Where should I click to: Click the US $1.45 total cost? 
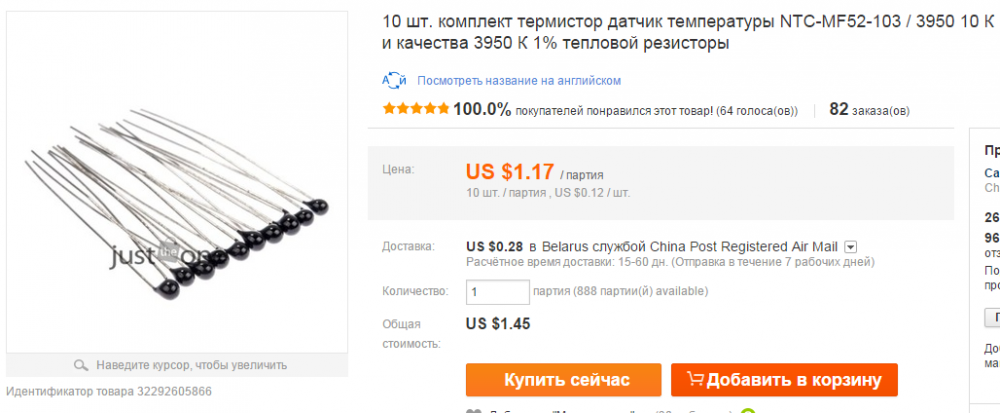498,323
